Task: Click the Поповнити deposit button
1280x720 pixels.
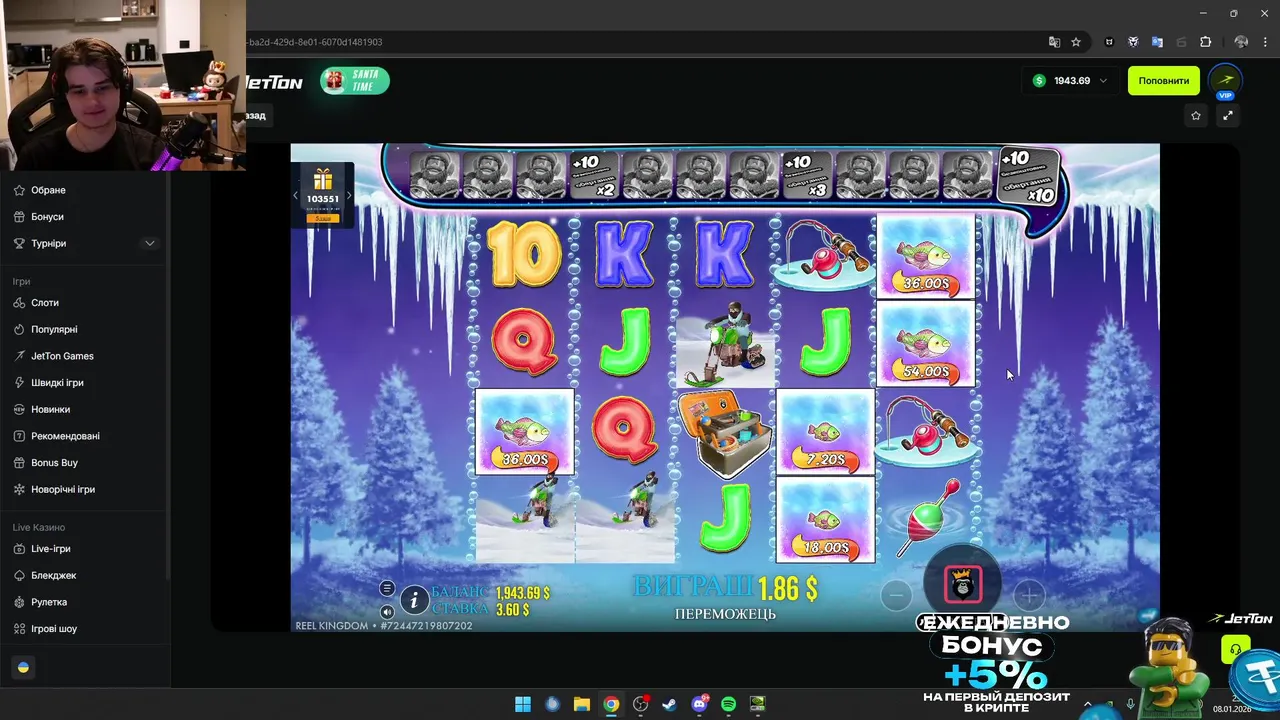Action: click(1163, 81)
